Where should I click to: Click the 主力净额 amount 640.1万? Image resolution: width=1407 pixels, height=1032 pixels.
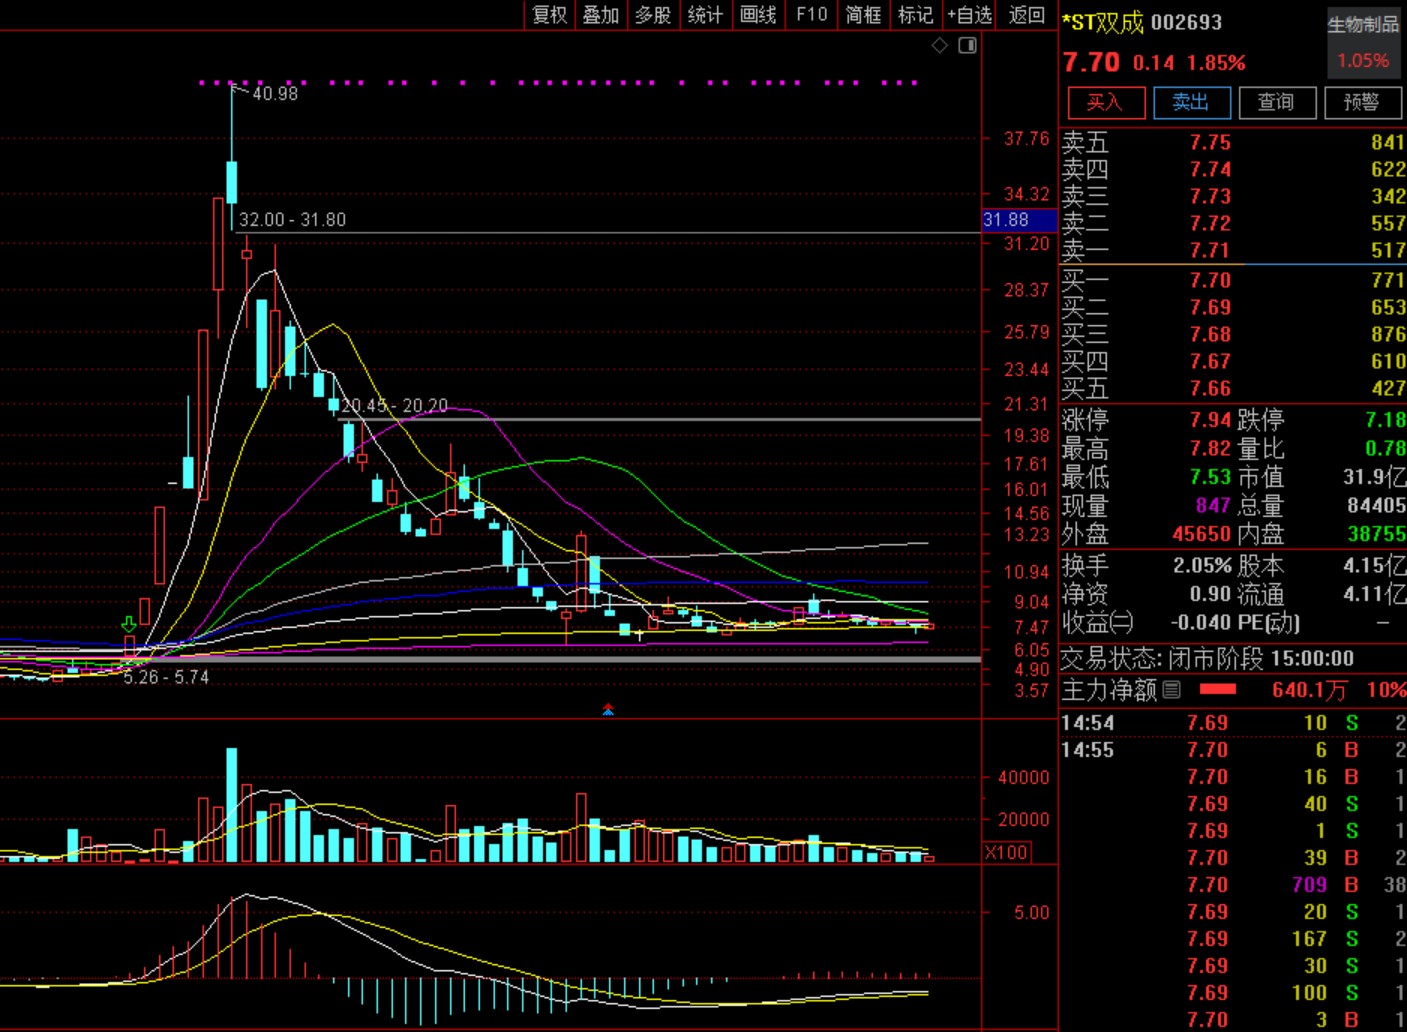(x=1309, y=689)
